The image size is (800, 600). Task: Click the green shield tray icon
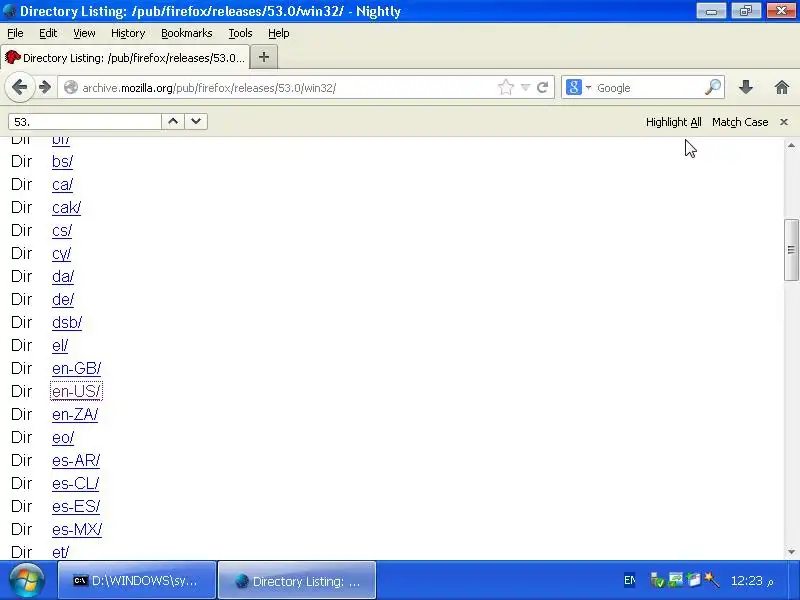click(x=657, y=580)
